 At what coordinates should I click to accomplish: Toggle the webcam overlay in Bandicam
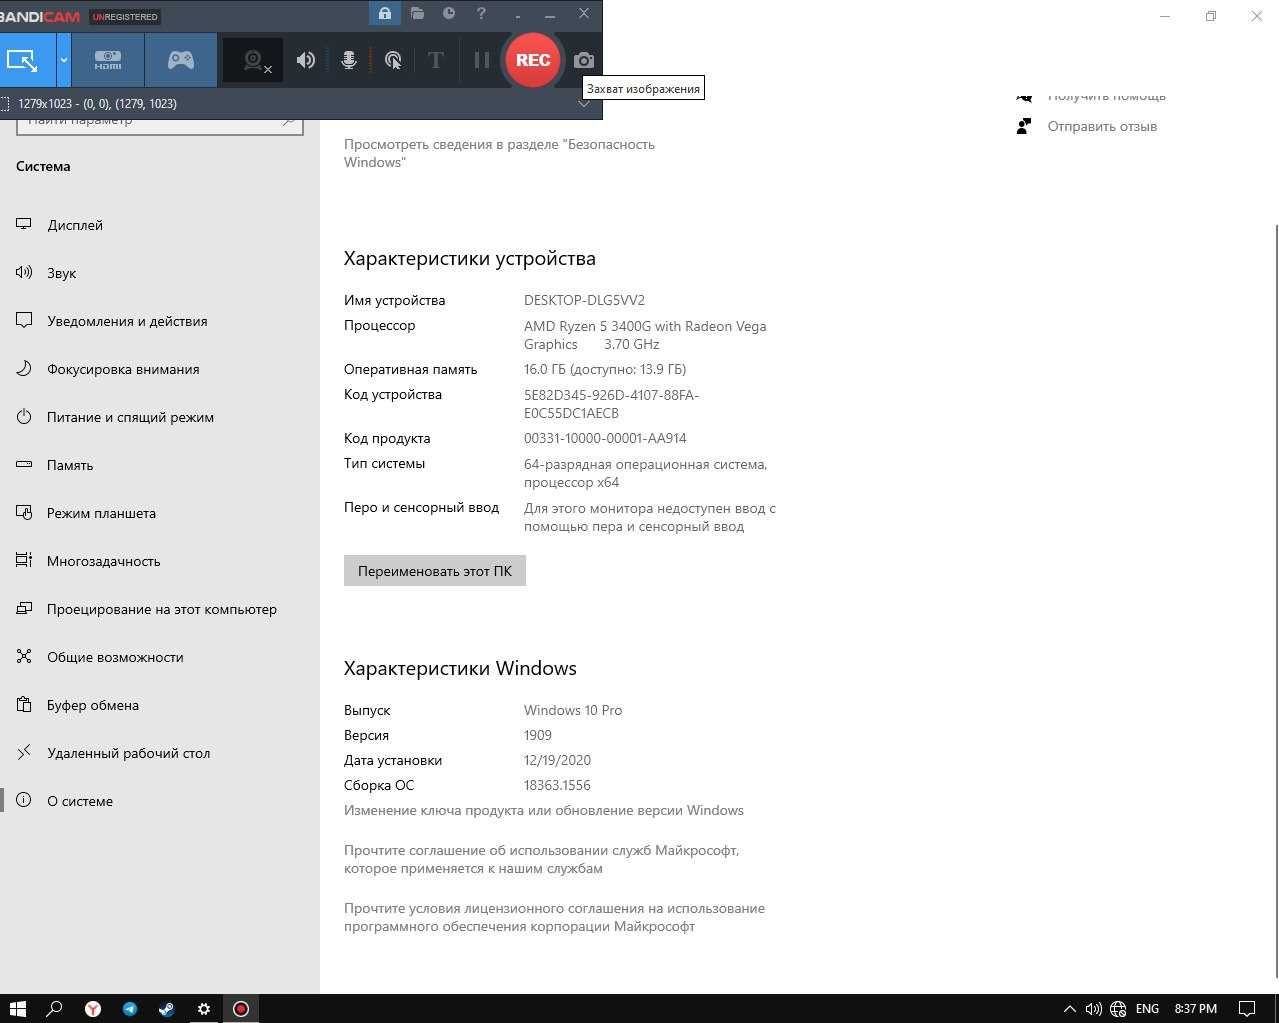(x=253, y=60)
